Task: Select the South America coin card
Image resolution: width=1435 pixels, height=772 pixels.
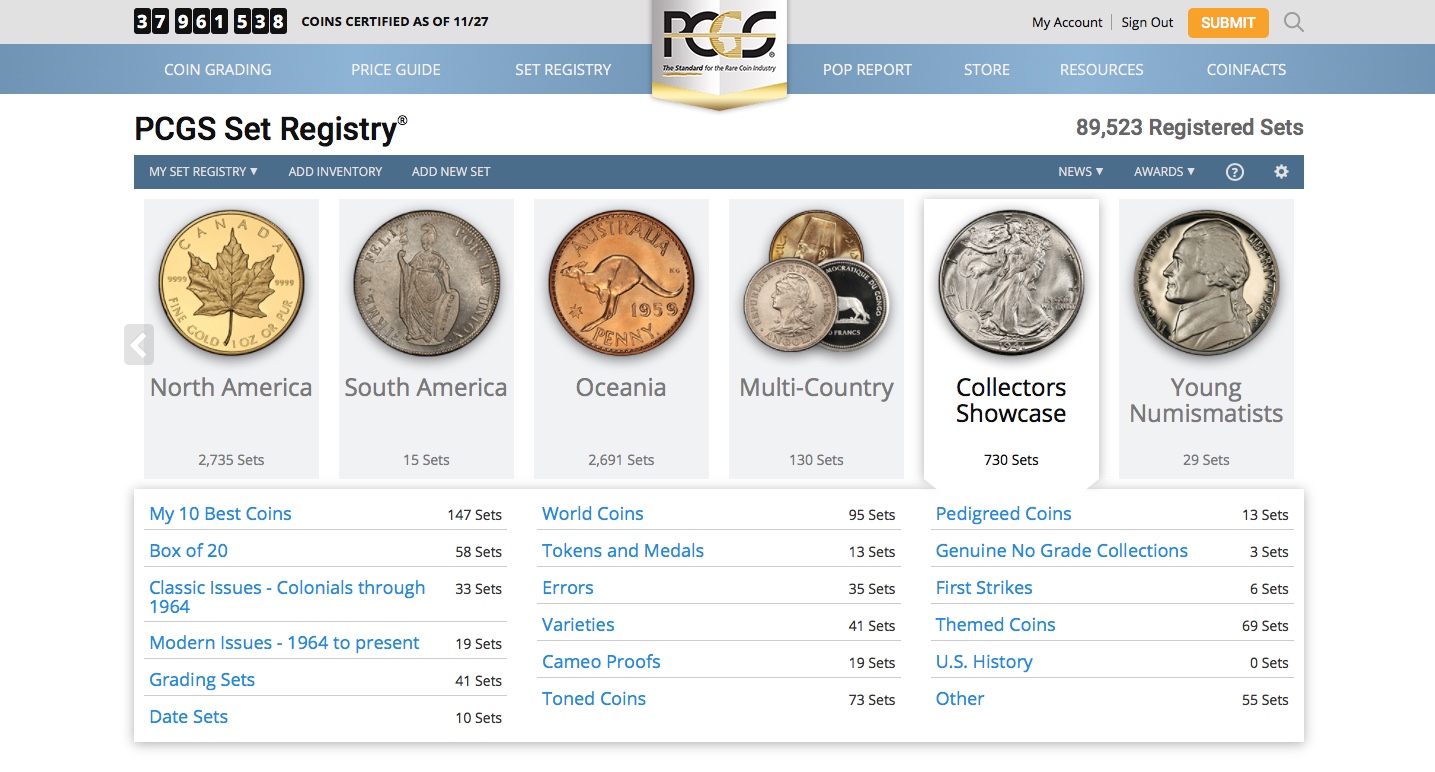Action: tap(426, 338)
